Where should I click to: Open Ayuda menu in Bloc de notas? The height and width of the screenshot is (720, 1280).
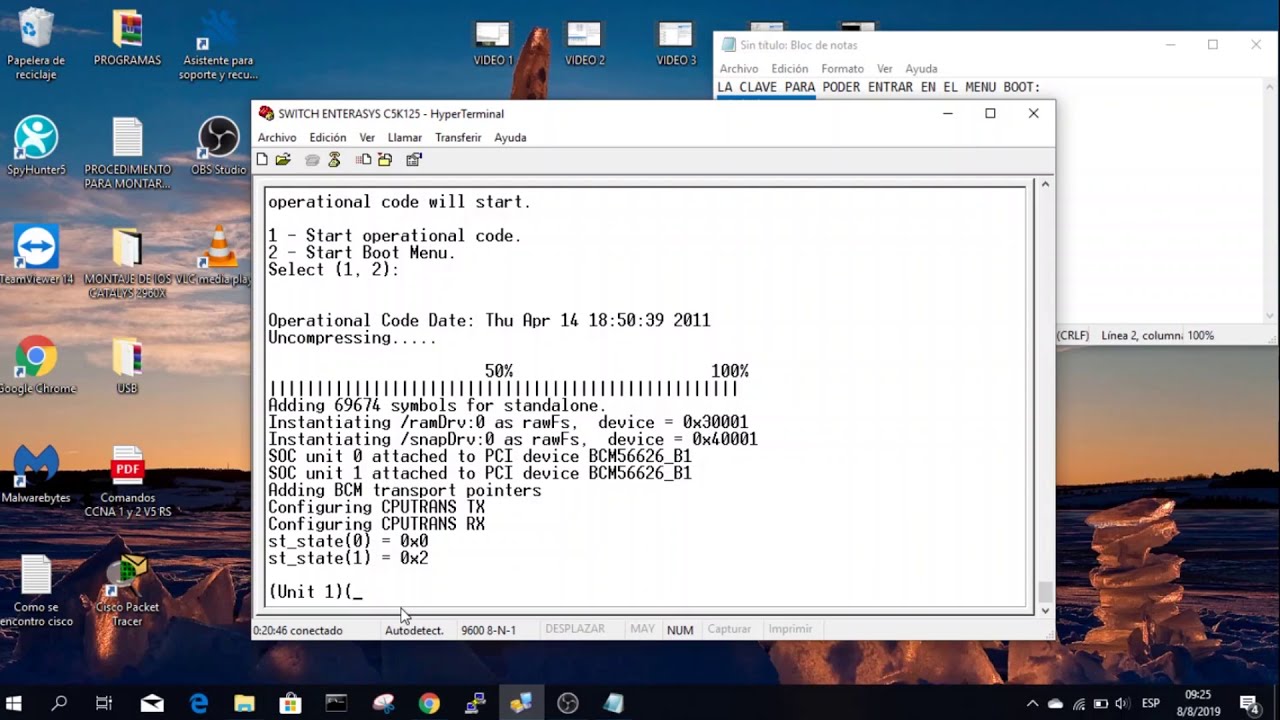click(921, 69)
